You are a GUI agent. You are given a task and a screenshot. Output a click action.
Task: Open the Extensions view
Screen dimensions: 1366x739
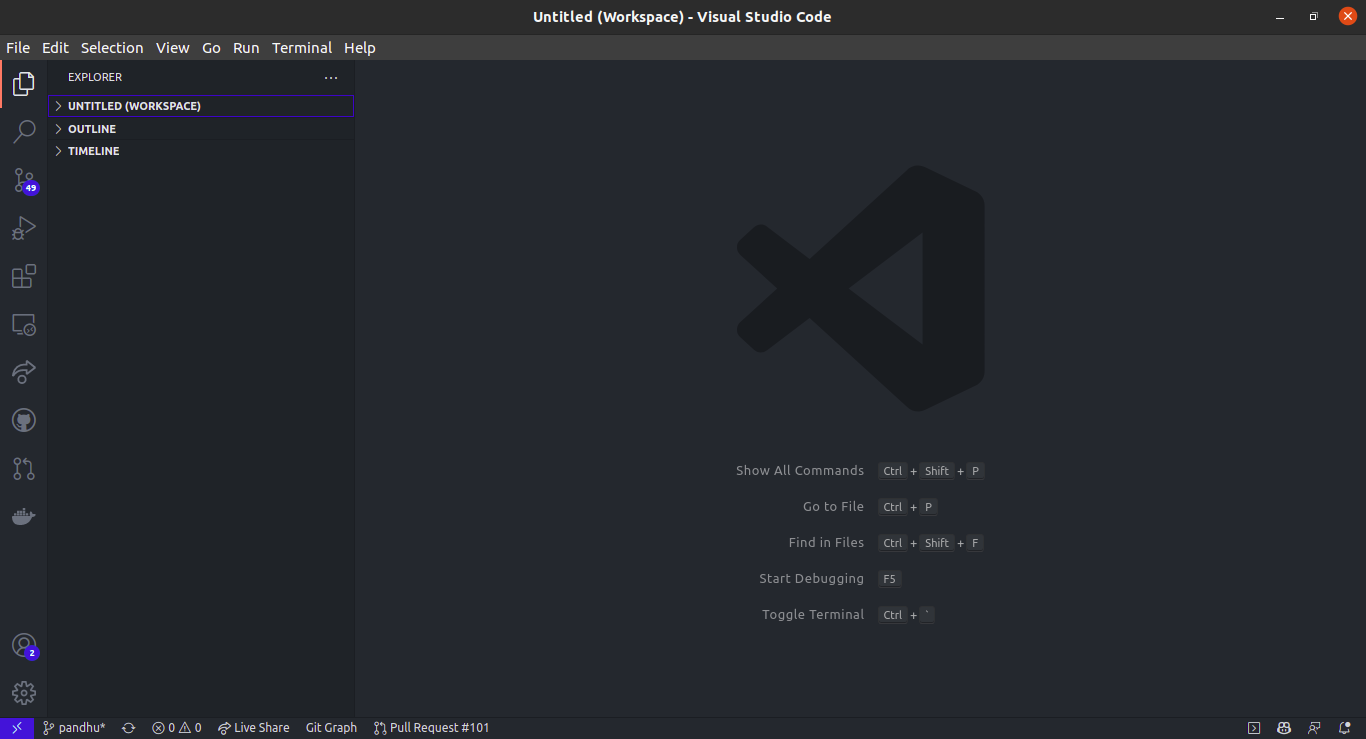(23, 276)
